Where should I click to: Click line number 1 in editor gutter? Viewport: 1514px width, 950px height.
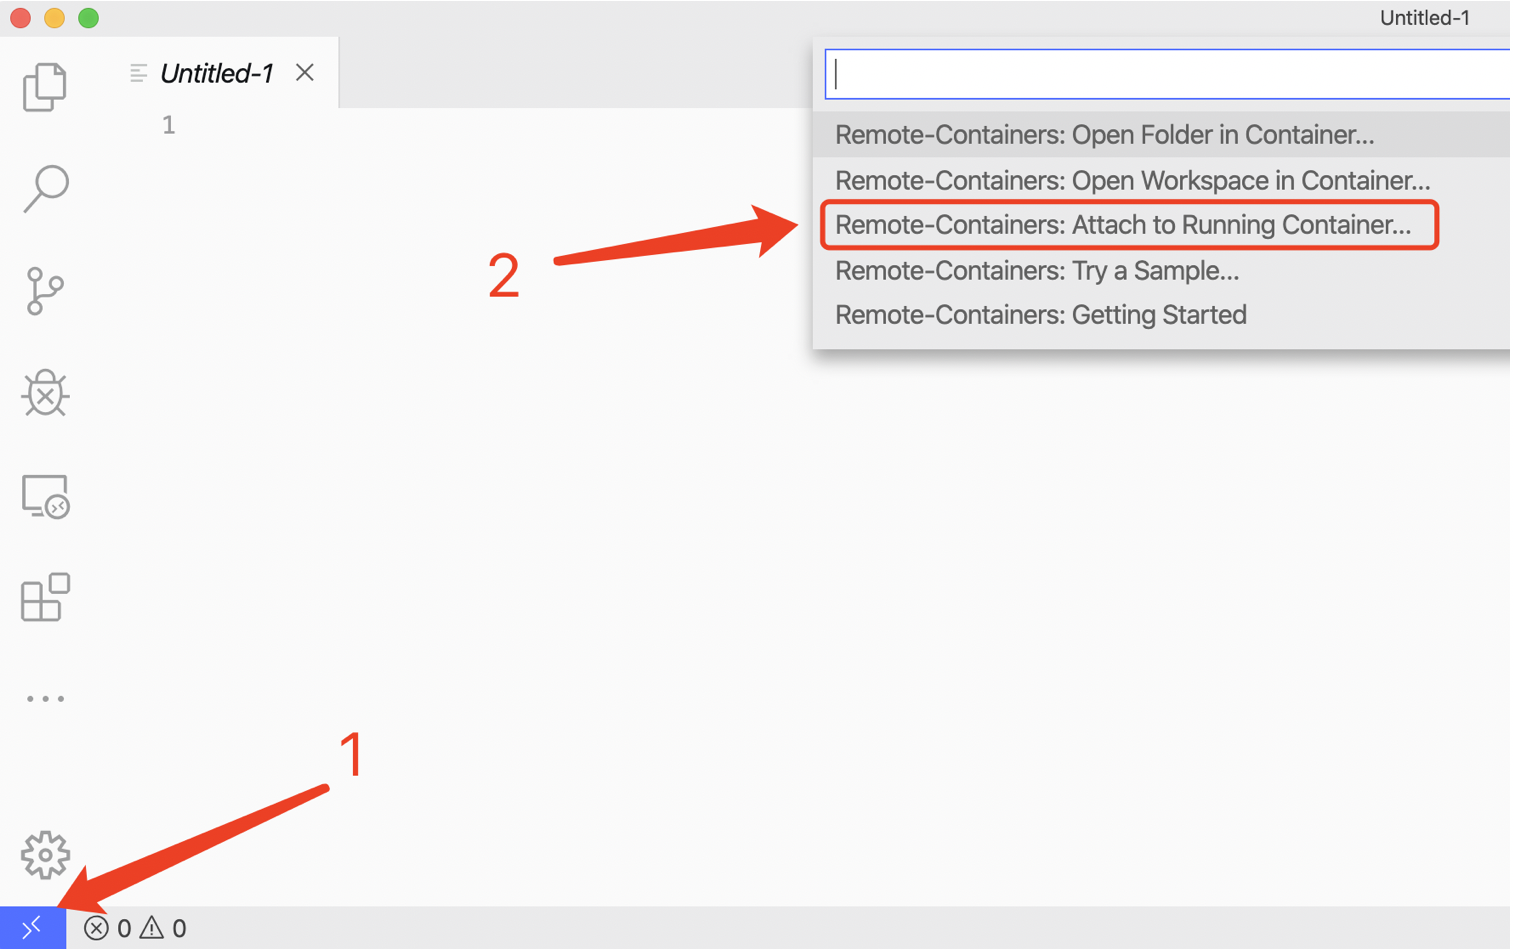[168, 125]
